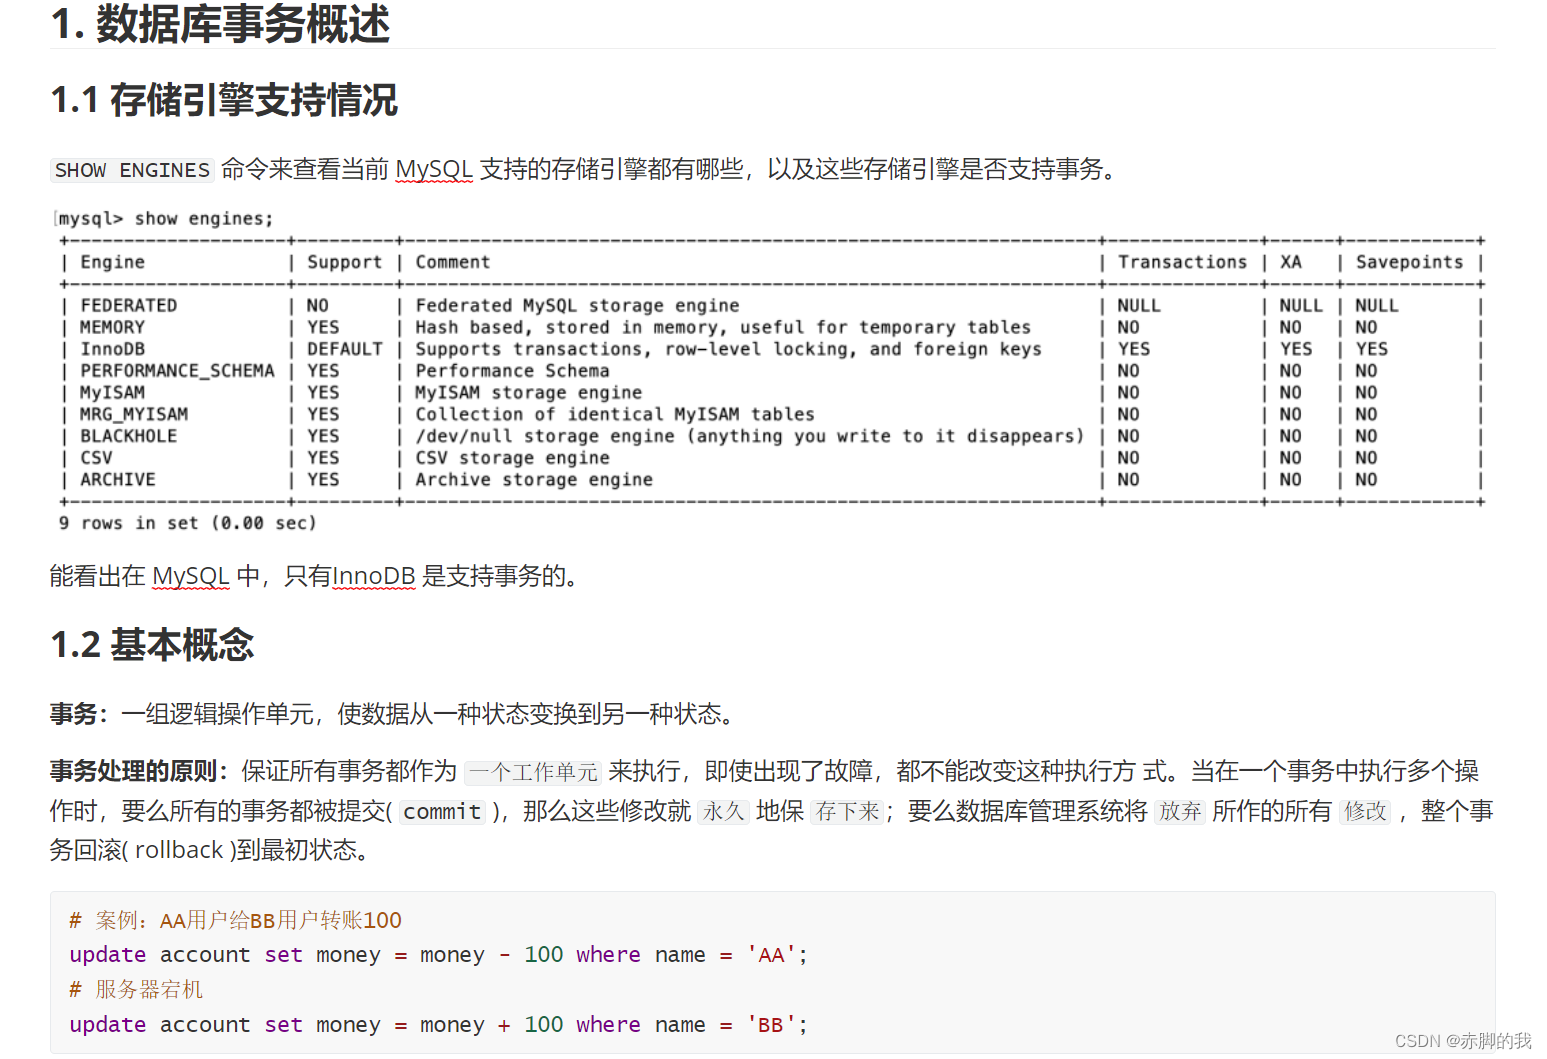Image resolution: width=1547 pixels, height=1059 pixels.
Task: Click the highlighted '放弃' text
Action: pyautogui.click(x=1180, y=811)
